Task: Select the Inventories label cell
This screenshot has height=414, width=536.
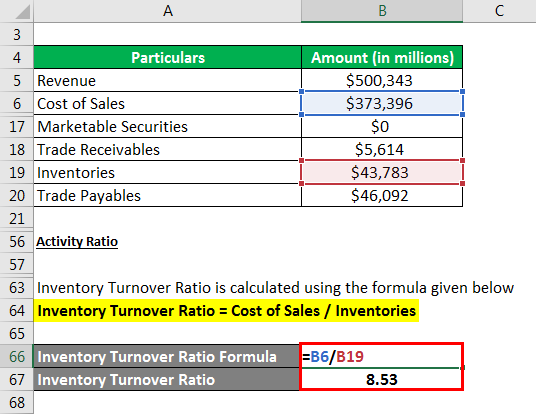Action: coord(168,173)
